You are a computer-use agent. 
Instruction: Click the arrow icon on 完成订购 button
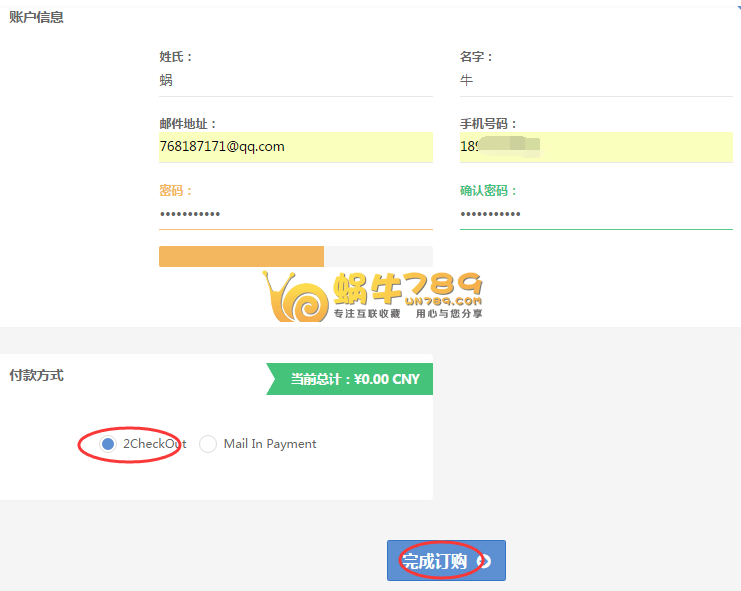[486, 561]
